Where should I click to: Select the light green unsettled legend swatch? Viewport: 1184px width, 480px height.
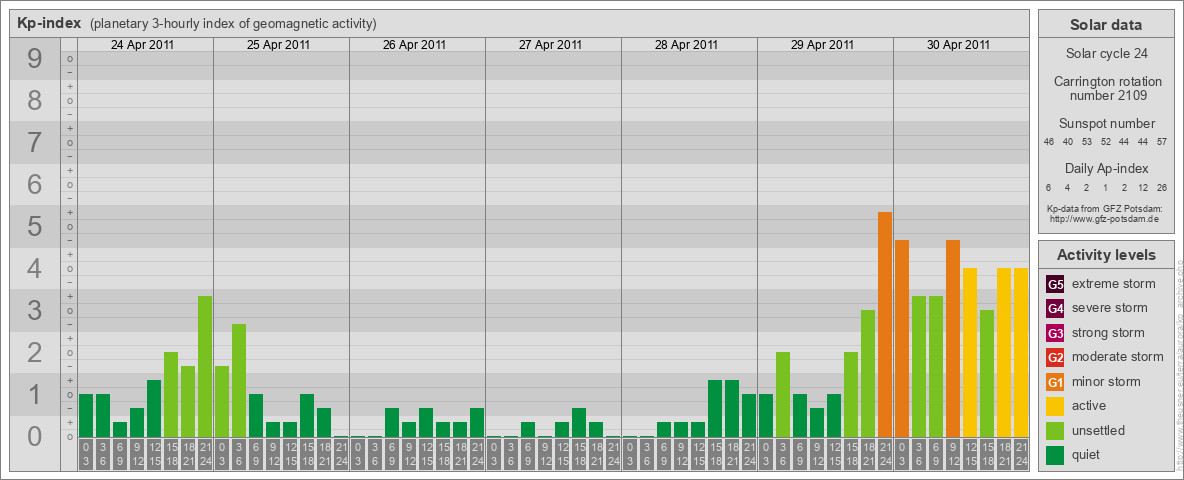1055,430
